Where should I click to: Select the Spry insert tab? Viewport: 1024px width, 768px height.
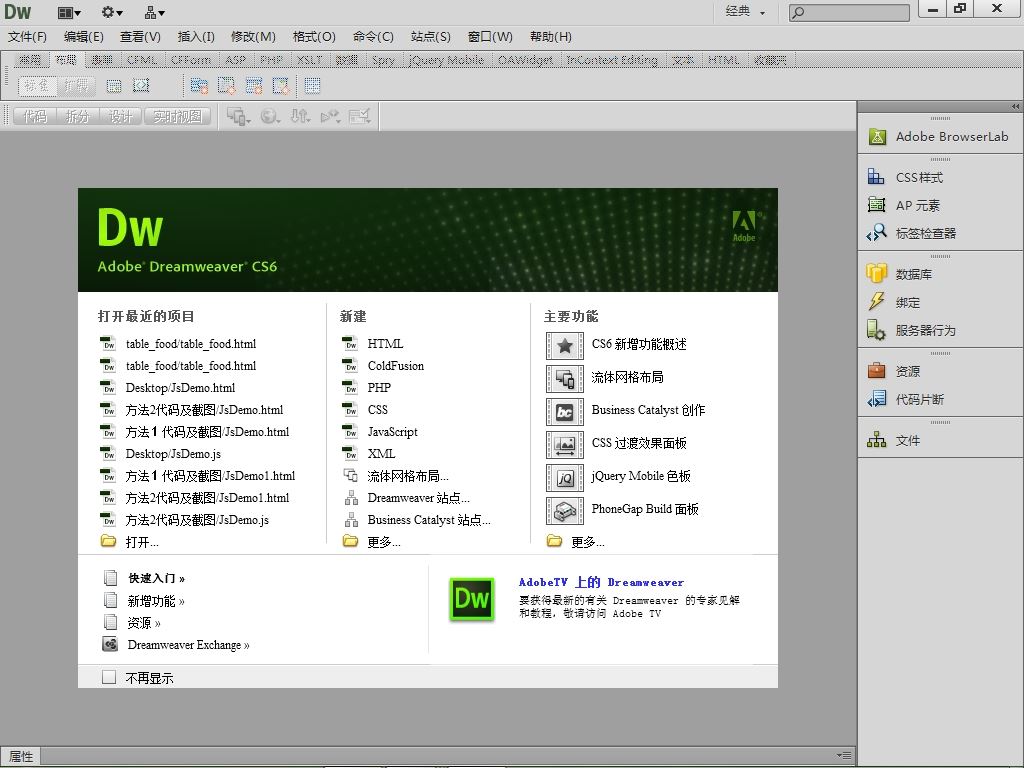pos(383,60)
